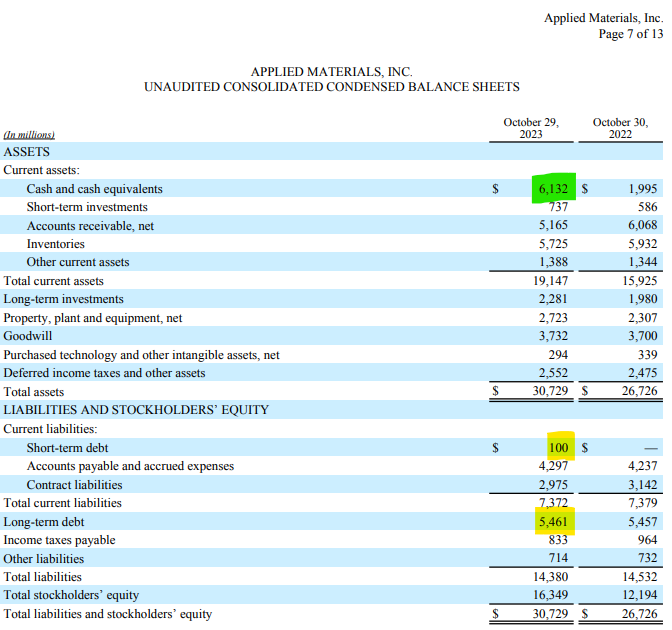Click the 'Accounts payable and accrued expenses' label
The image size is (672, 630).
[x=130, y=466]
